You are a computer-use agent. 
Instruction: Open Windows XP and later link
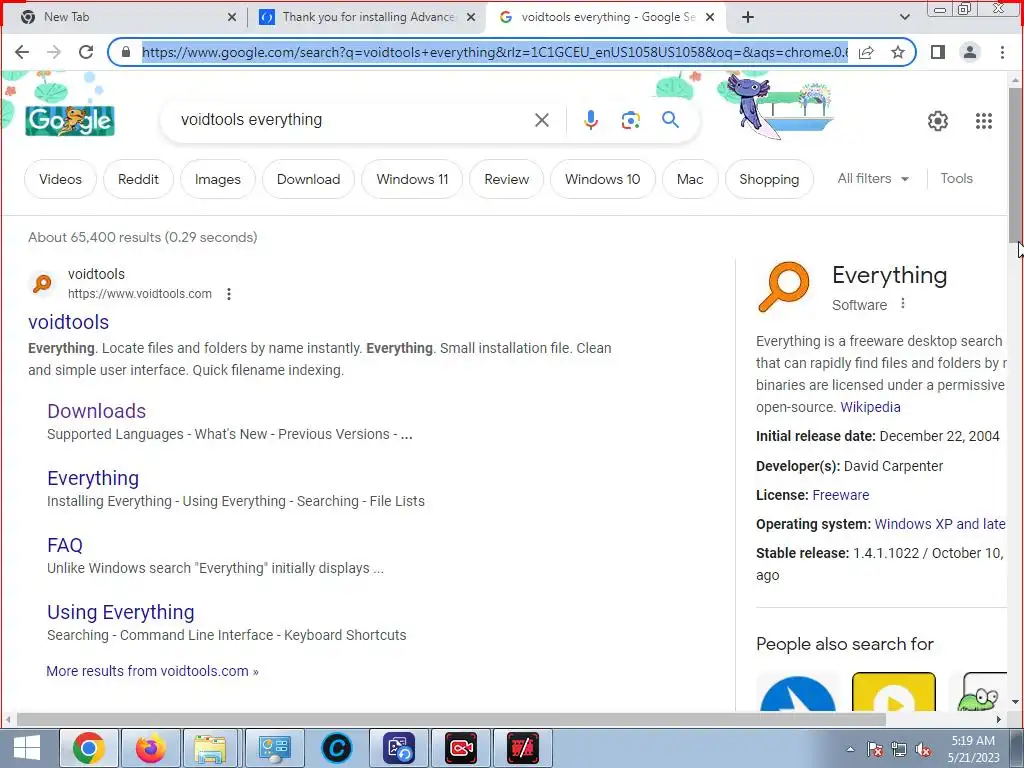[940, 524]
